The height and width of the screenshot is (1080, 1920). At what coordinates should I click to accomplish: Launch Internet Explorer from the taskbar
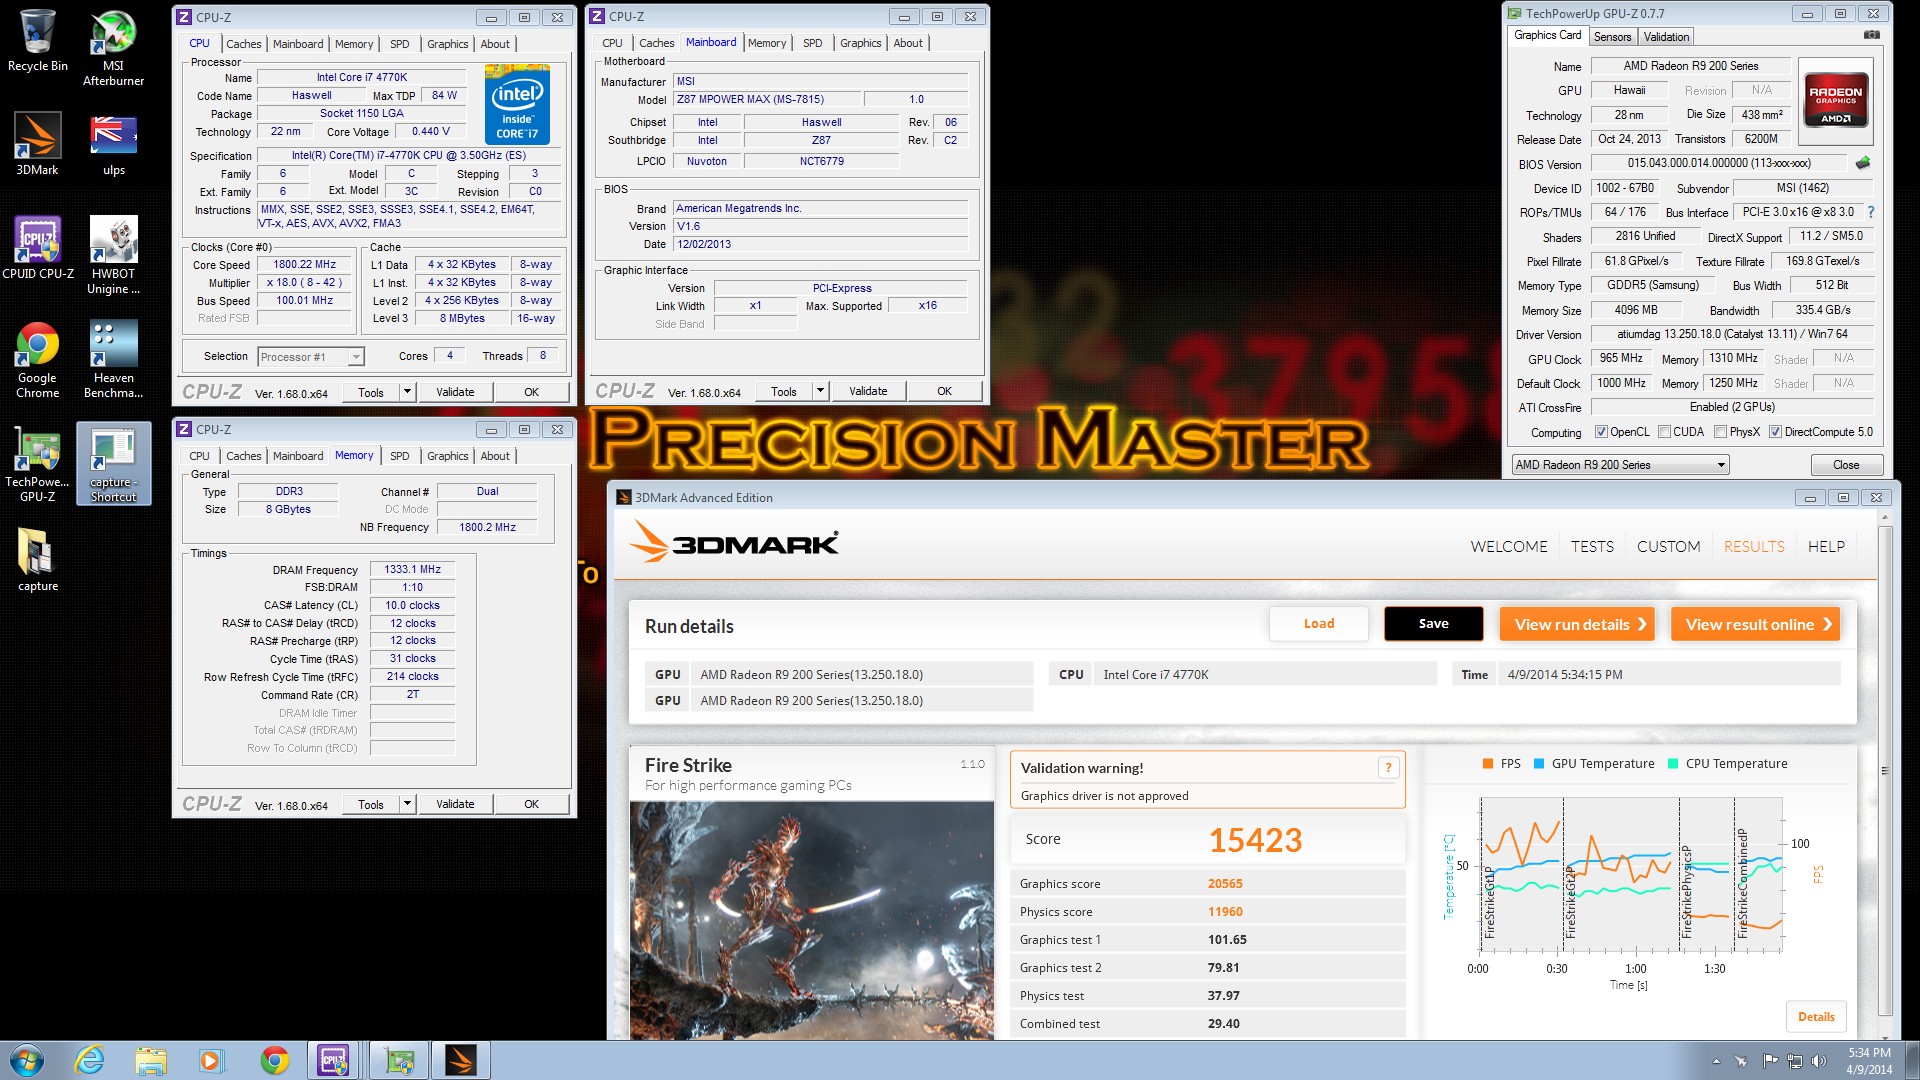pos(90,1060)
